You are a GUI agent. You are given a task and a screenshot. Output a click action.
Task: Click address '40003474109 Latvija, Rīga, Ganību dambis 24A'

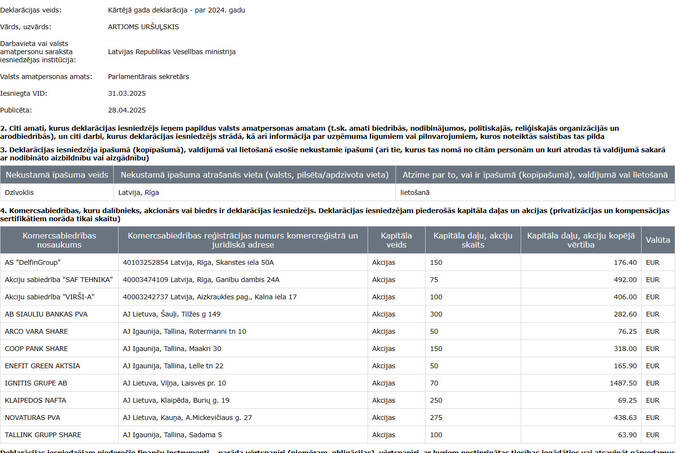tap(201, 280)
